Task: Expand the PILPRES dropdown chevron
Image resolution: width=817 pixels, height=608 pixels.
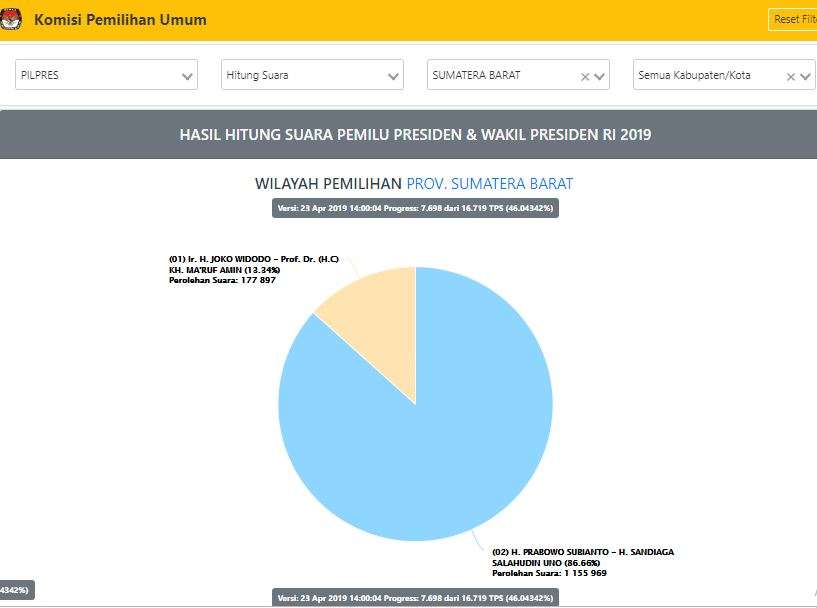Action: [187, 77]
